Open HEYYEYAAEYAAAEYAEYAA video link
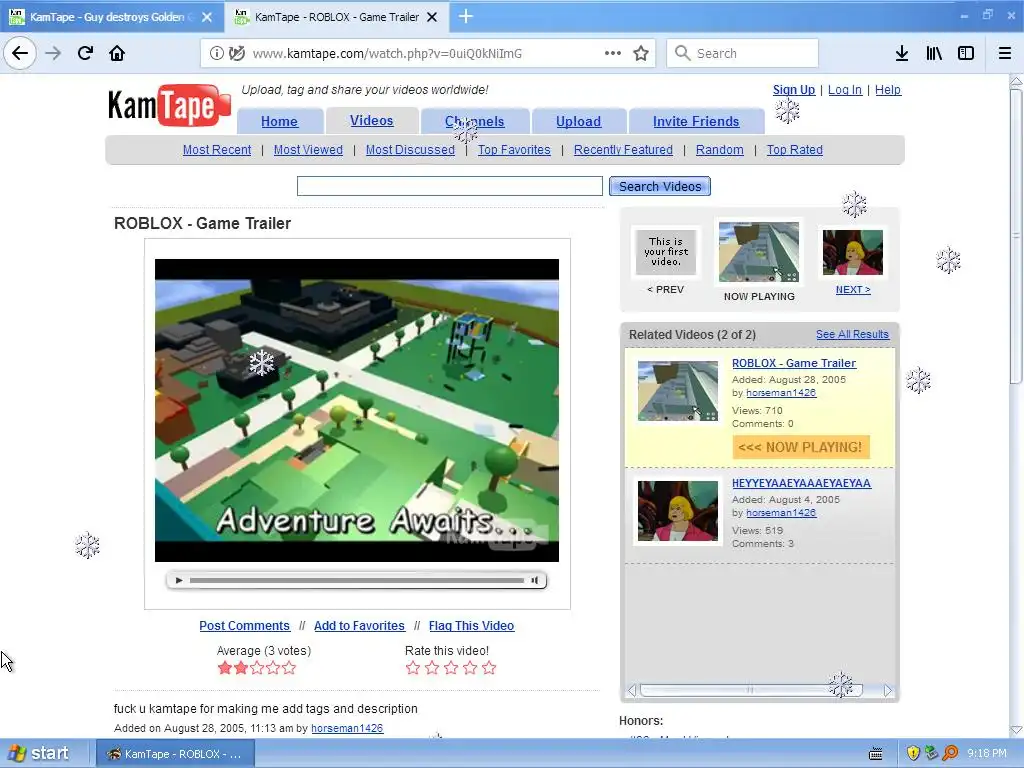Screen dimensions: 1024x768 pos(801,483)
